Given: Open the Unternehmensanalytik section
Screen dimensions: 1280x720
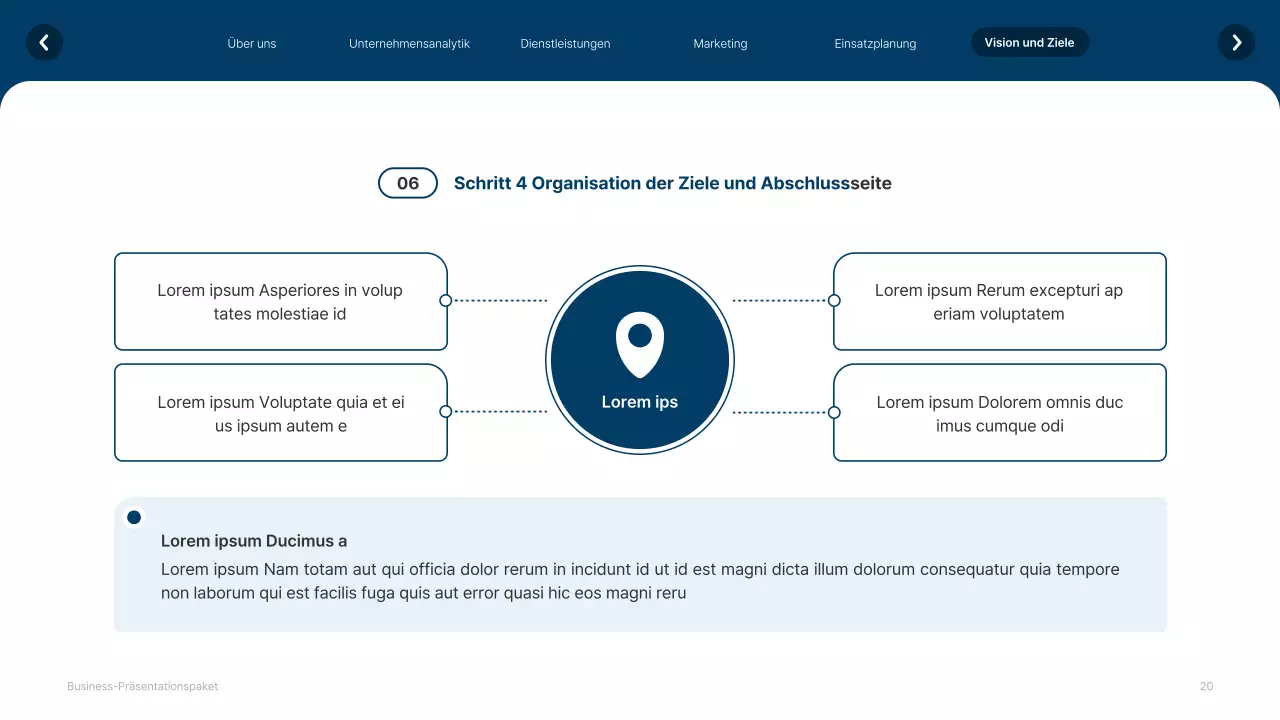Looking at the screenshot, I should point(409,43).
